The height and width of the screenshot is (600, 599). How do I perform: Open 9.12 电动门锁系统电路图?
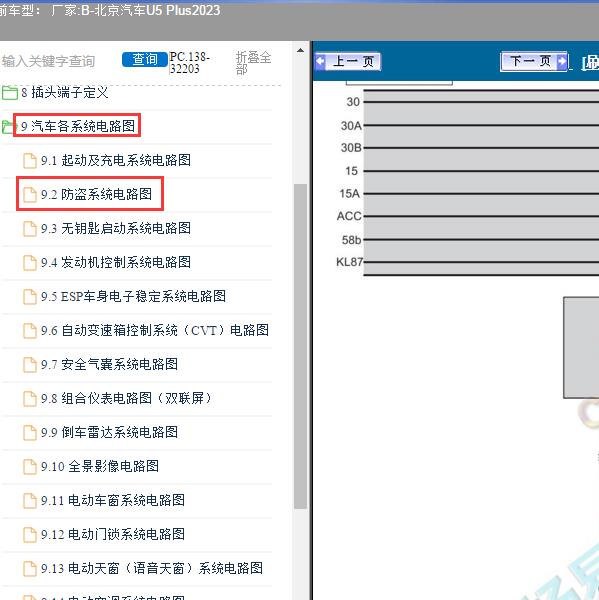pos(113,535)
